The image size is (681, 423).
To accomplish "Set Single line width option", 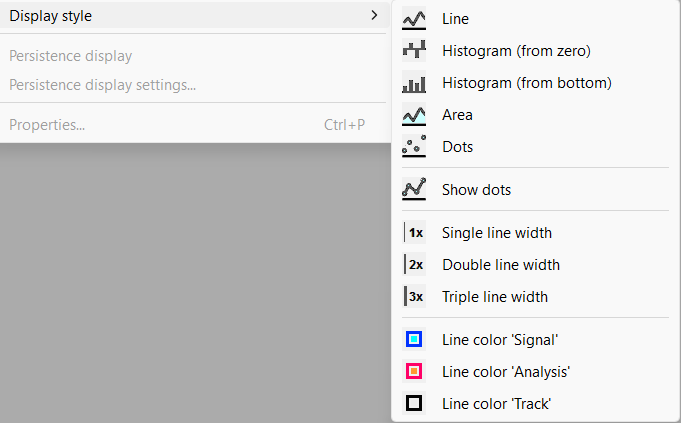I will 496,233.
